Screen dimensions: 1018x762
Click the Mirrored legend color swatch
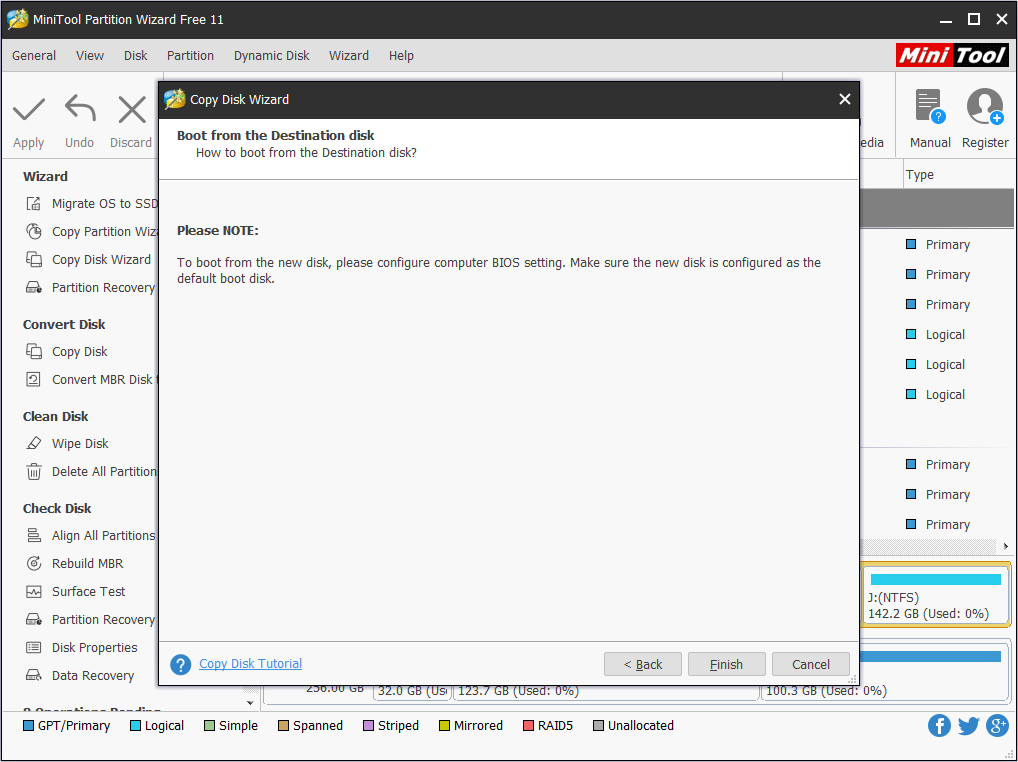[444, 726]
